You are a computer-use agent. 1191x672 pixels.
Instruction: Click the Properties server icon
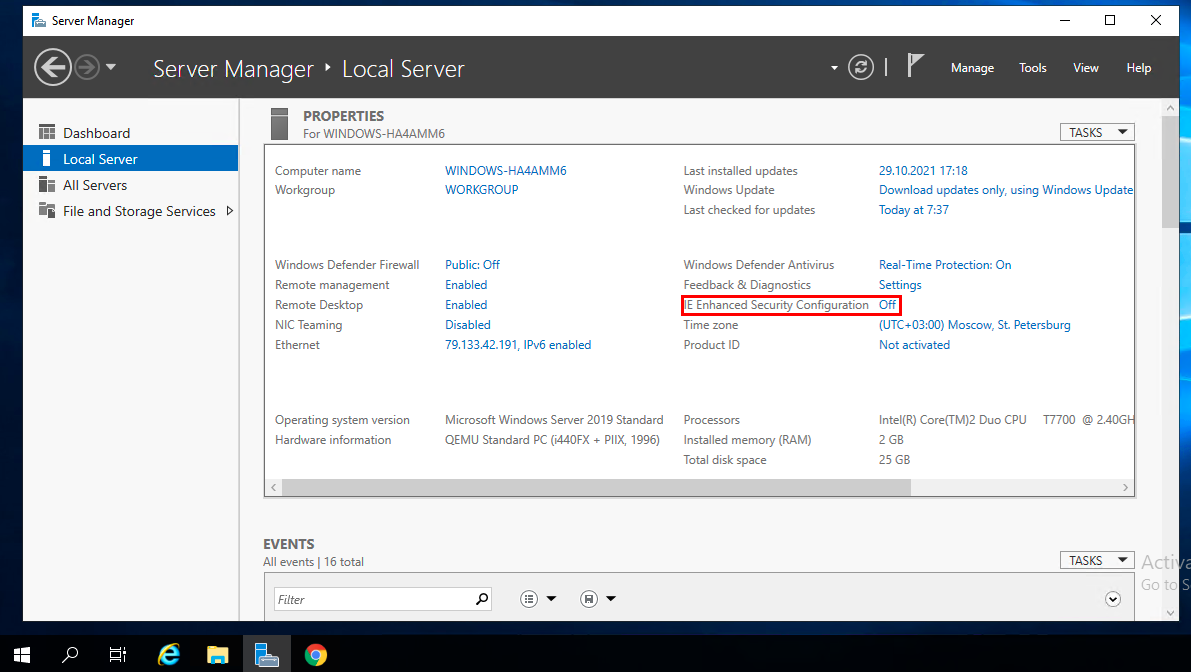coord(280,124)
